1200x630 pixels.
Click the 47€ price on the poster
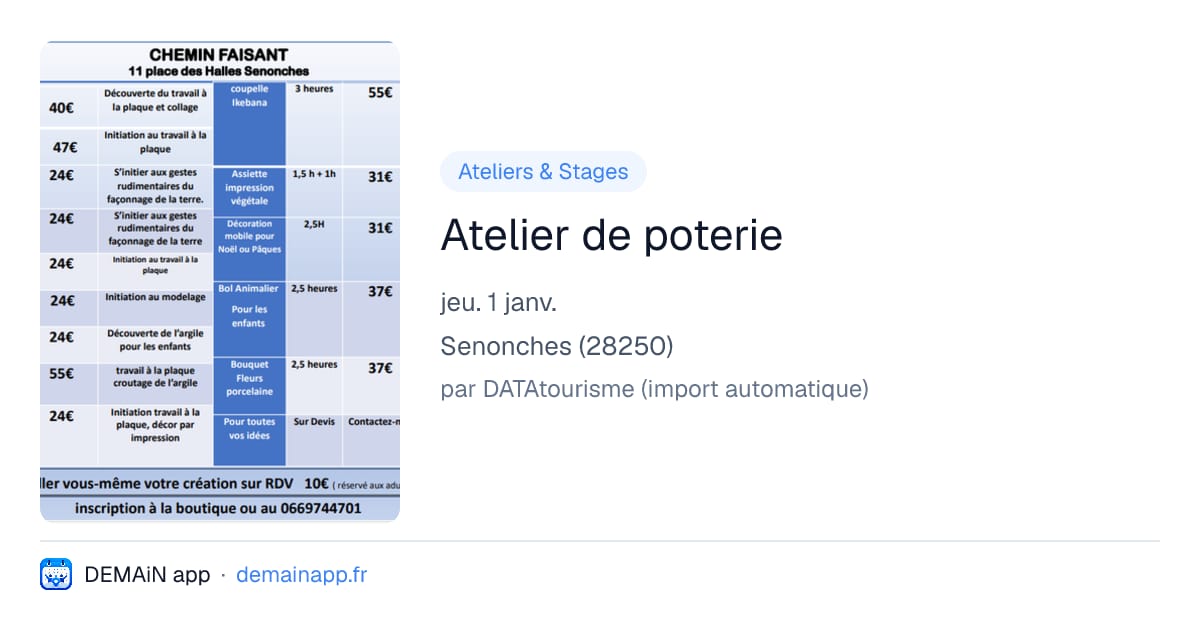click(x=65, y=147)
